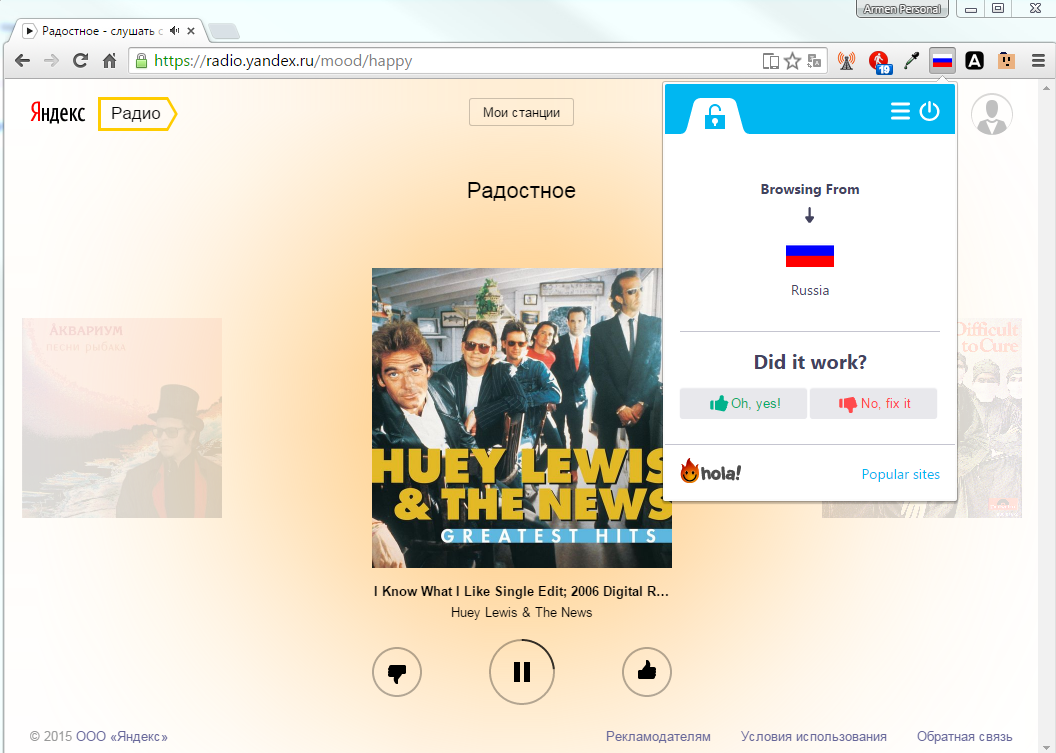This screenshot has height=753, width=1056.
Task: Bookmark this page with star icon
Action: pyautogui.click(x=793, y=61)
